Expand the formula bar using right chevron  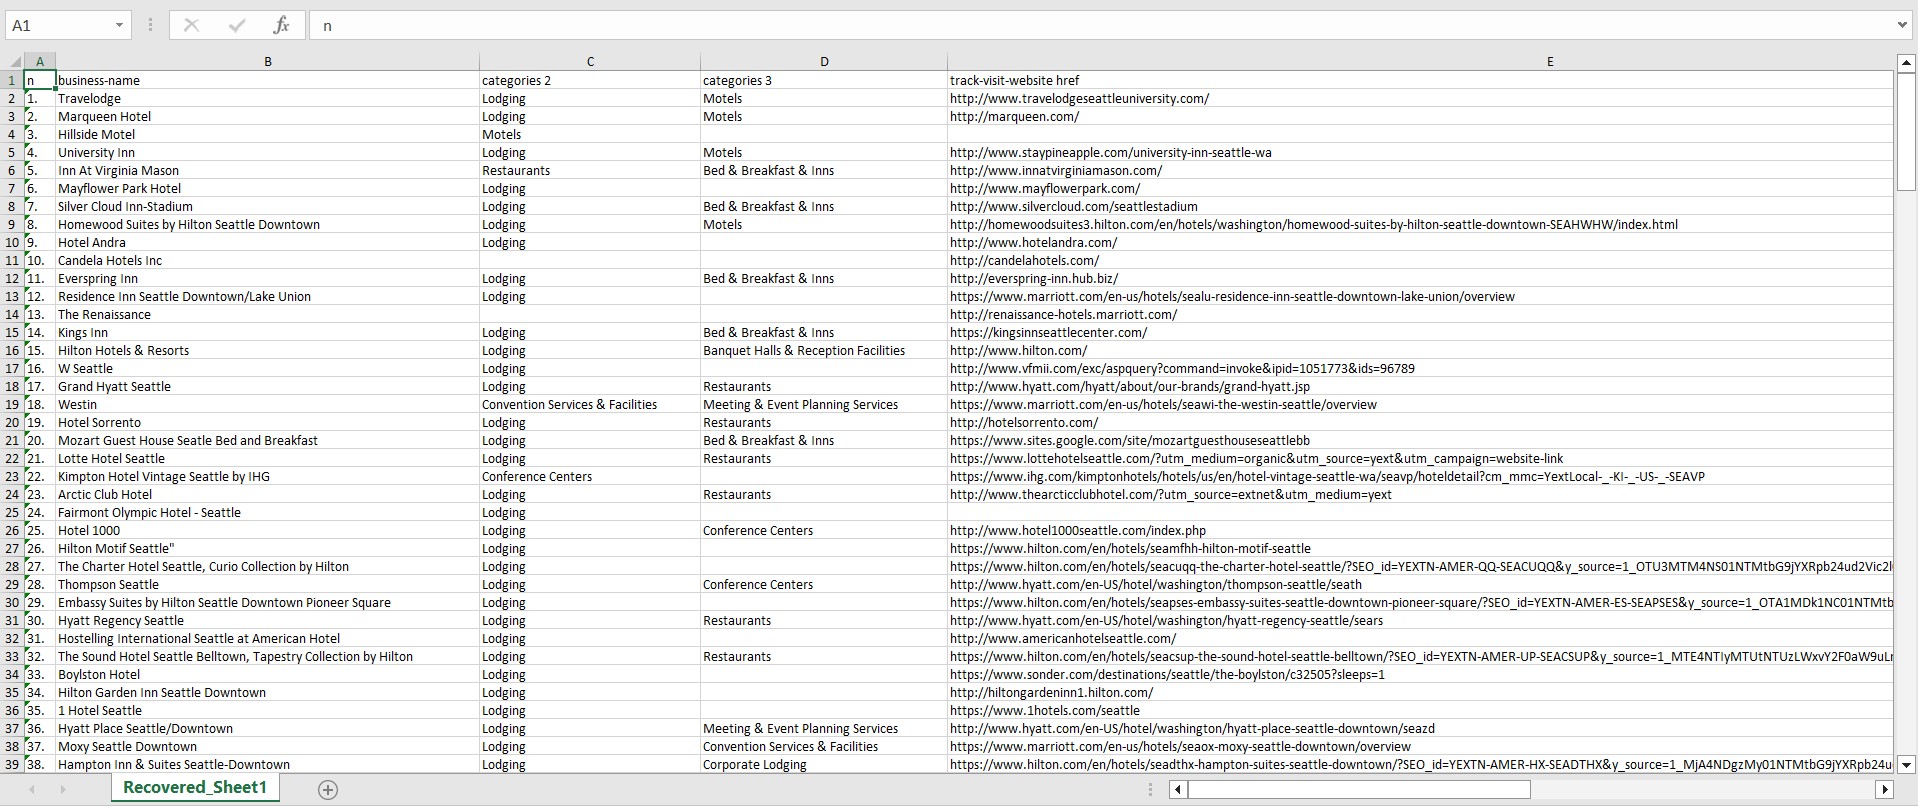[1901, 25]
